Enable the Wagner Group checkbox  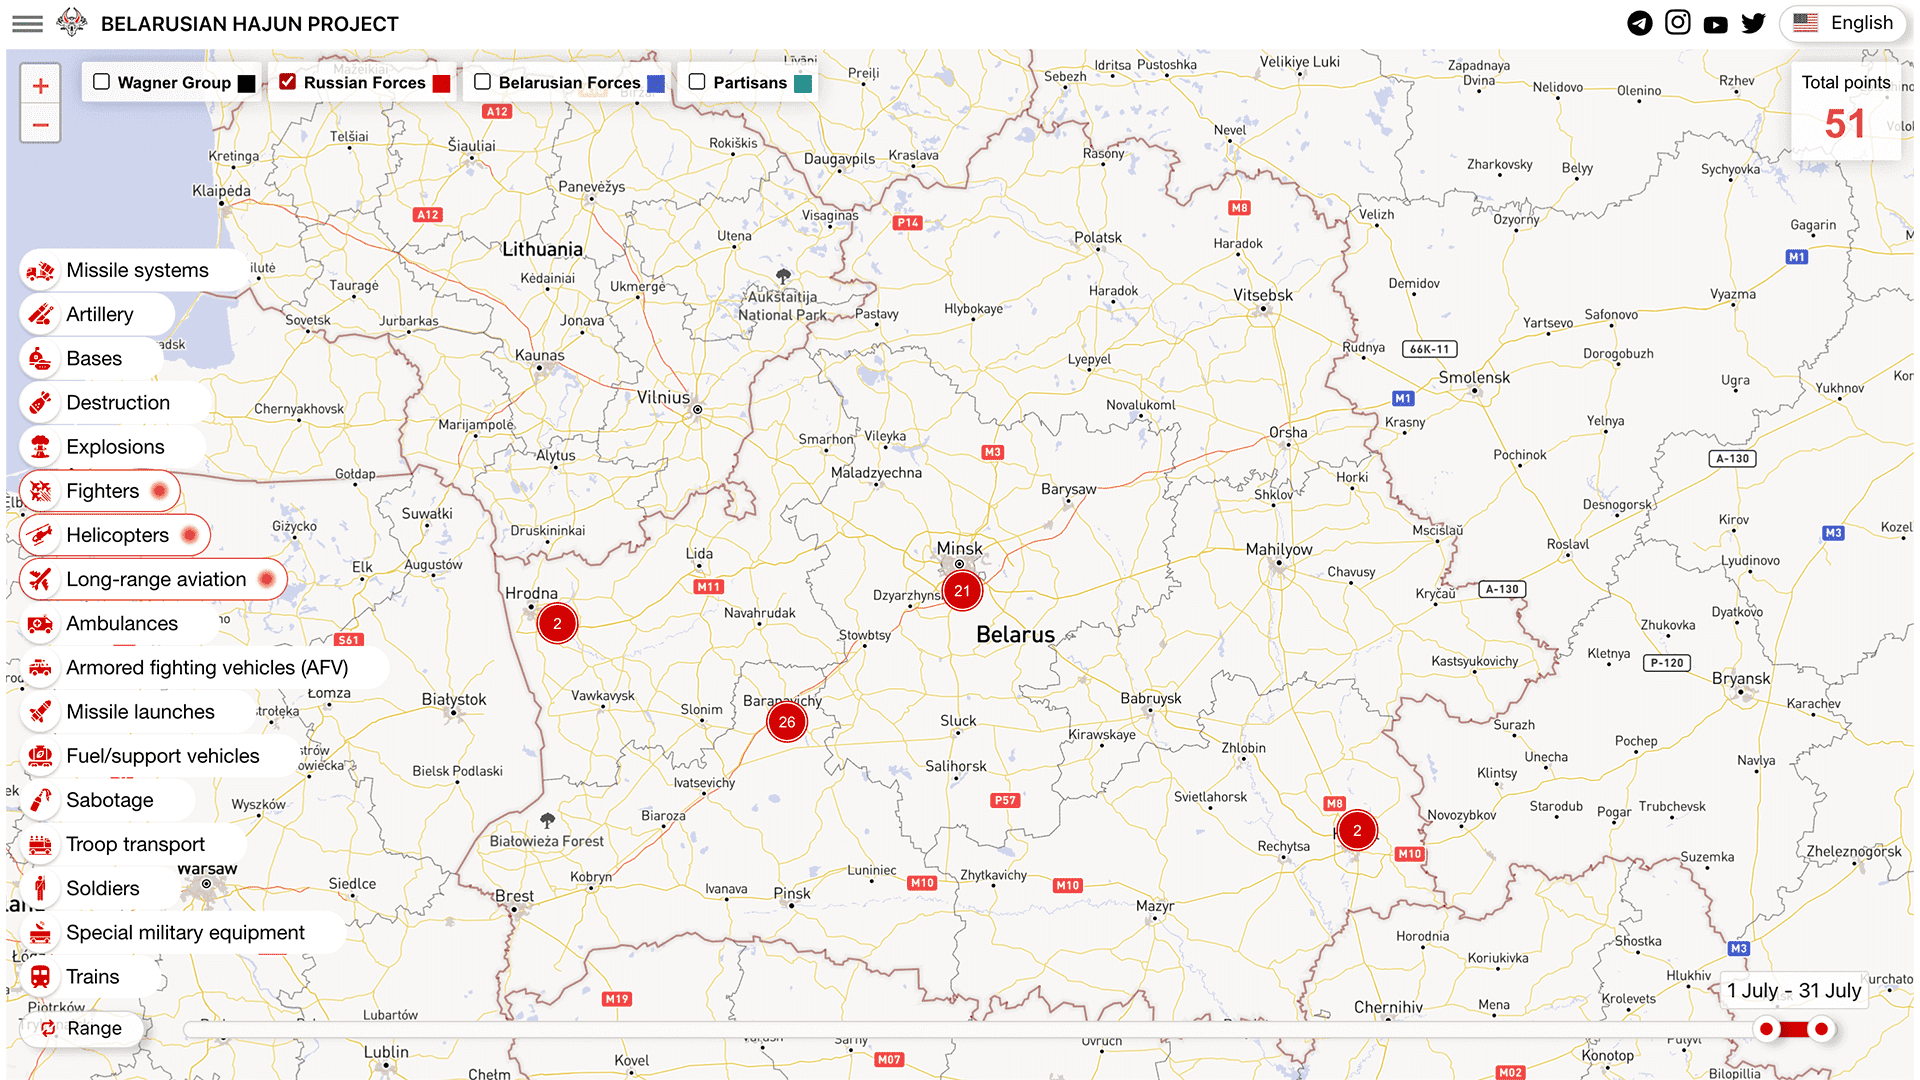click(x=102, y=82)
